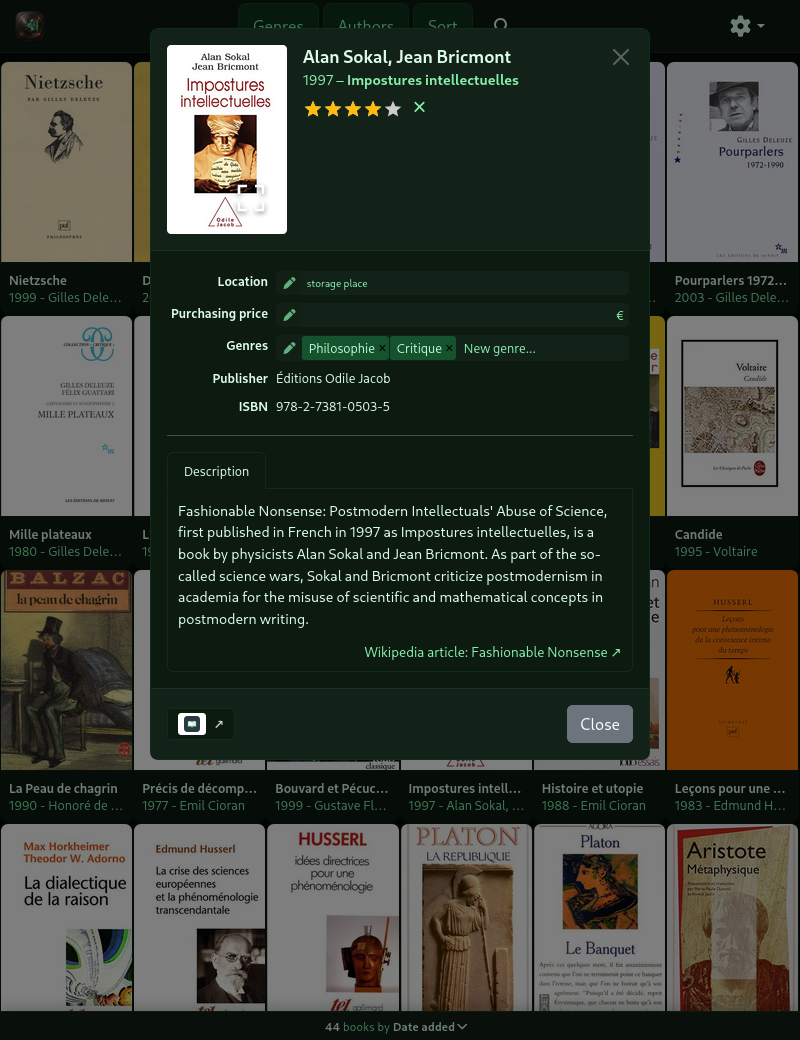The width and height of the screenshot is (800, 1040).
Task: Set rating to one star
Action: 312,109
